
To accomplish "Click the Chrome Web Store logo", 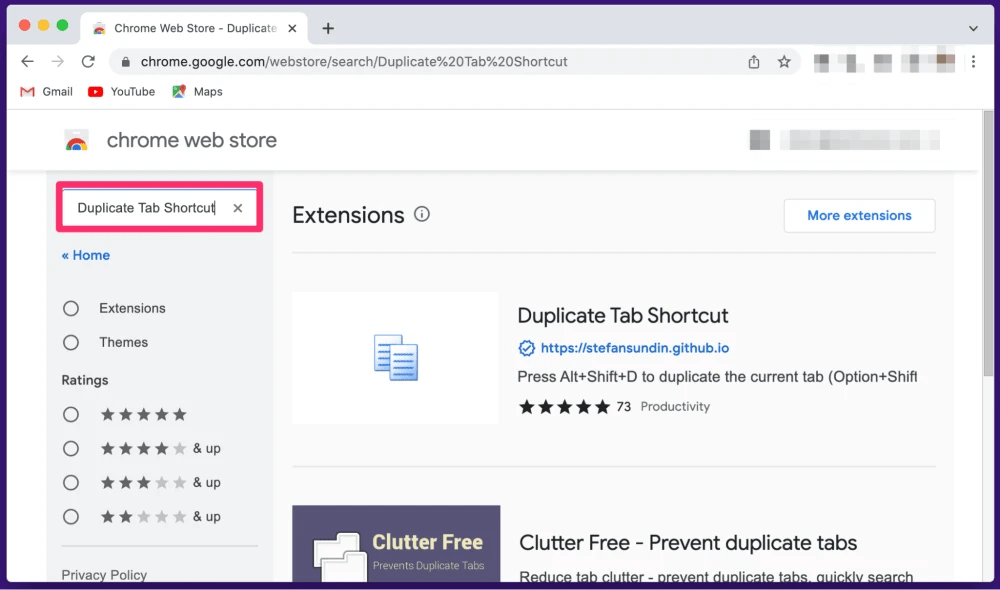I will click(78, 140).
